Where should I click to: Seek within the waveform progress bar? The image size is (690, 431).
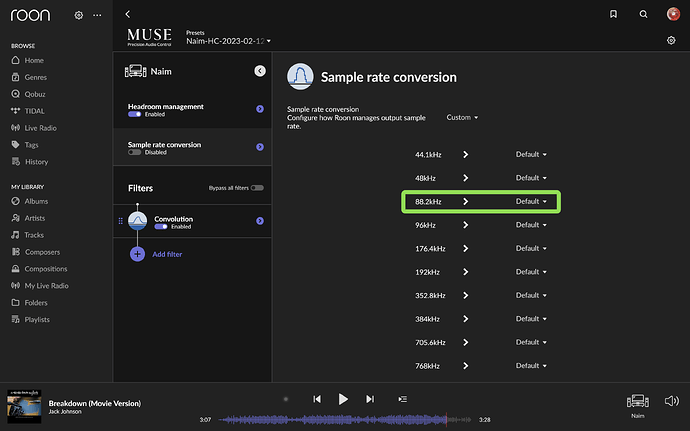pyautogui.click(x=345, y=420)
